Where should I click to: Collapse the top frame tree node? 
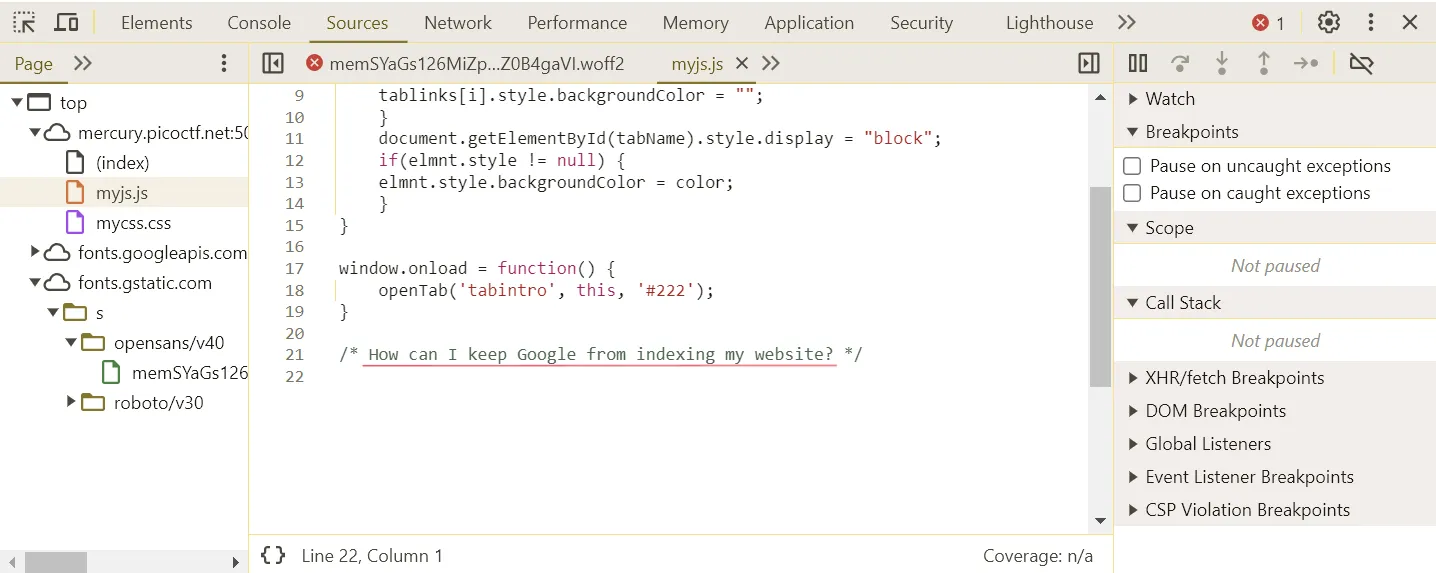tap(17, 102)
